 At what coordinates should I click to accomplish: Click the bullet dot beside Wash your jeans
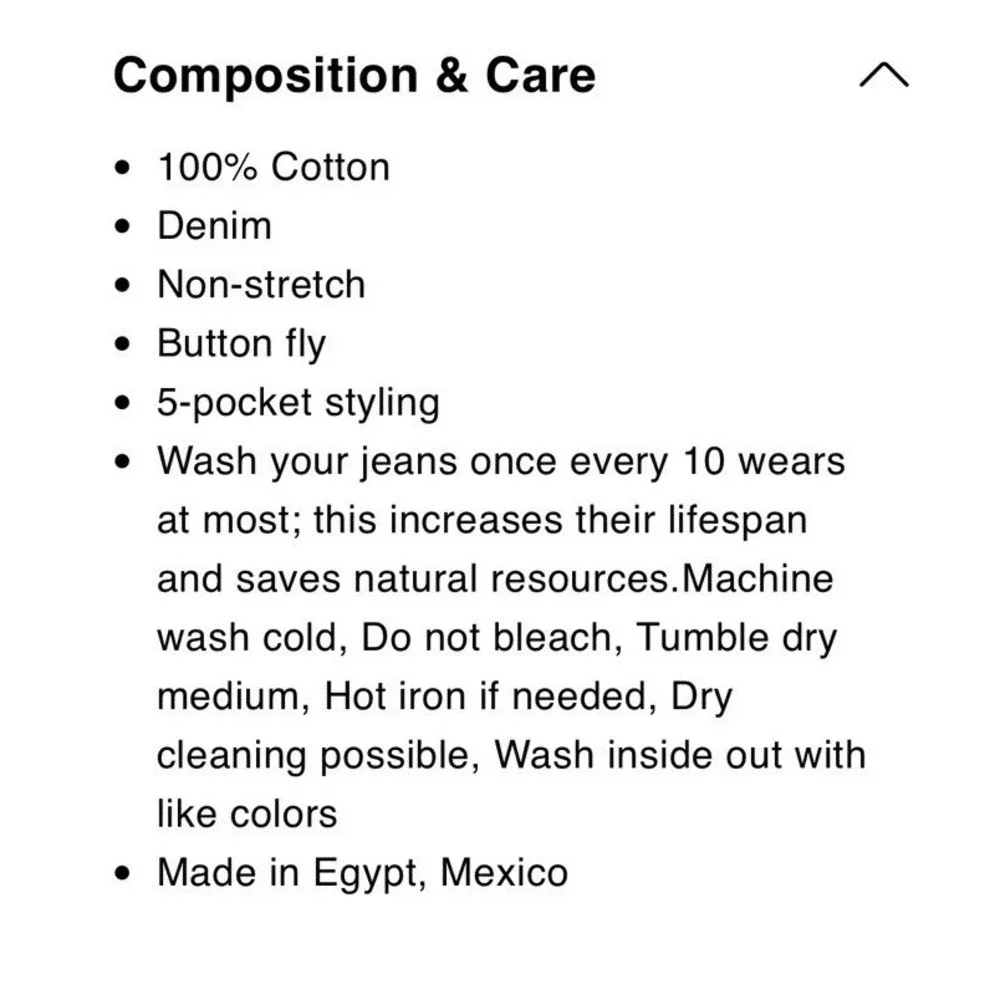tap(122, 461)
